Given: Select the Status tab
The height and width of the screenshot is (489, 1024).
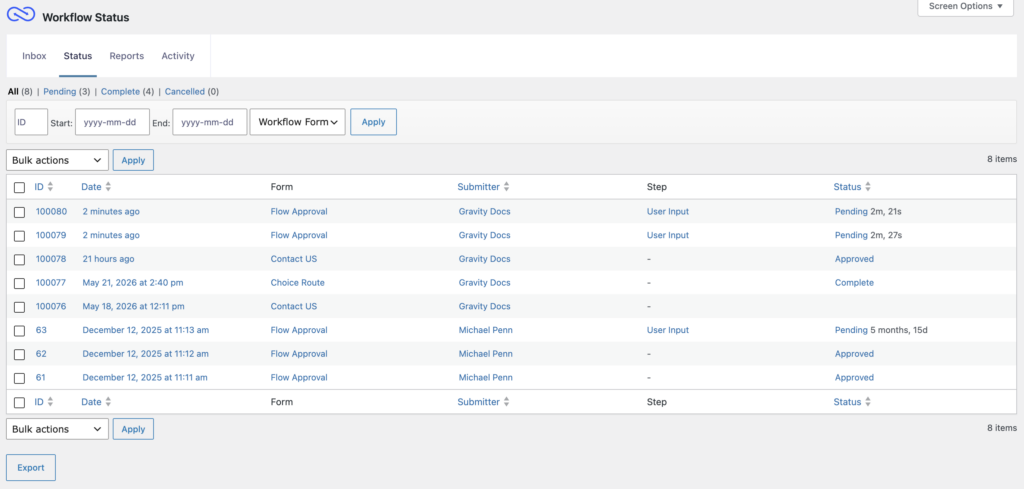Looking at the screenshot, I should [x=78, y=56].
